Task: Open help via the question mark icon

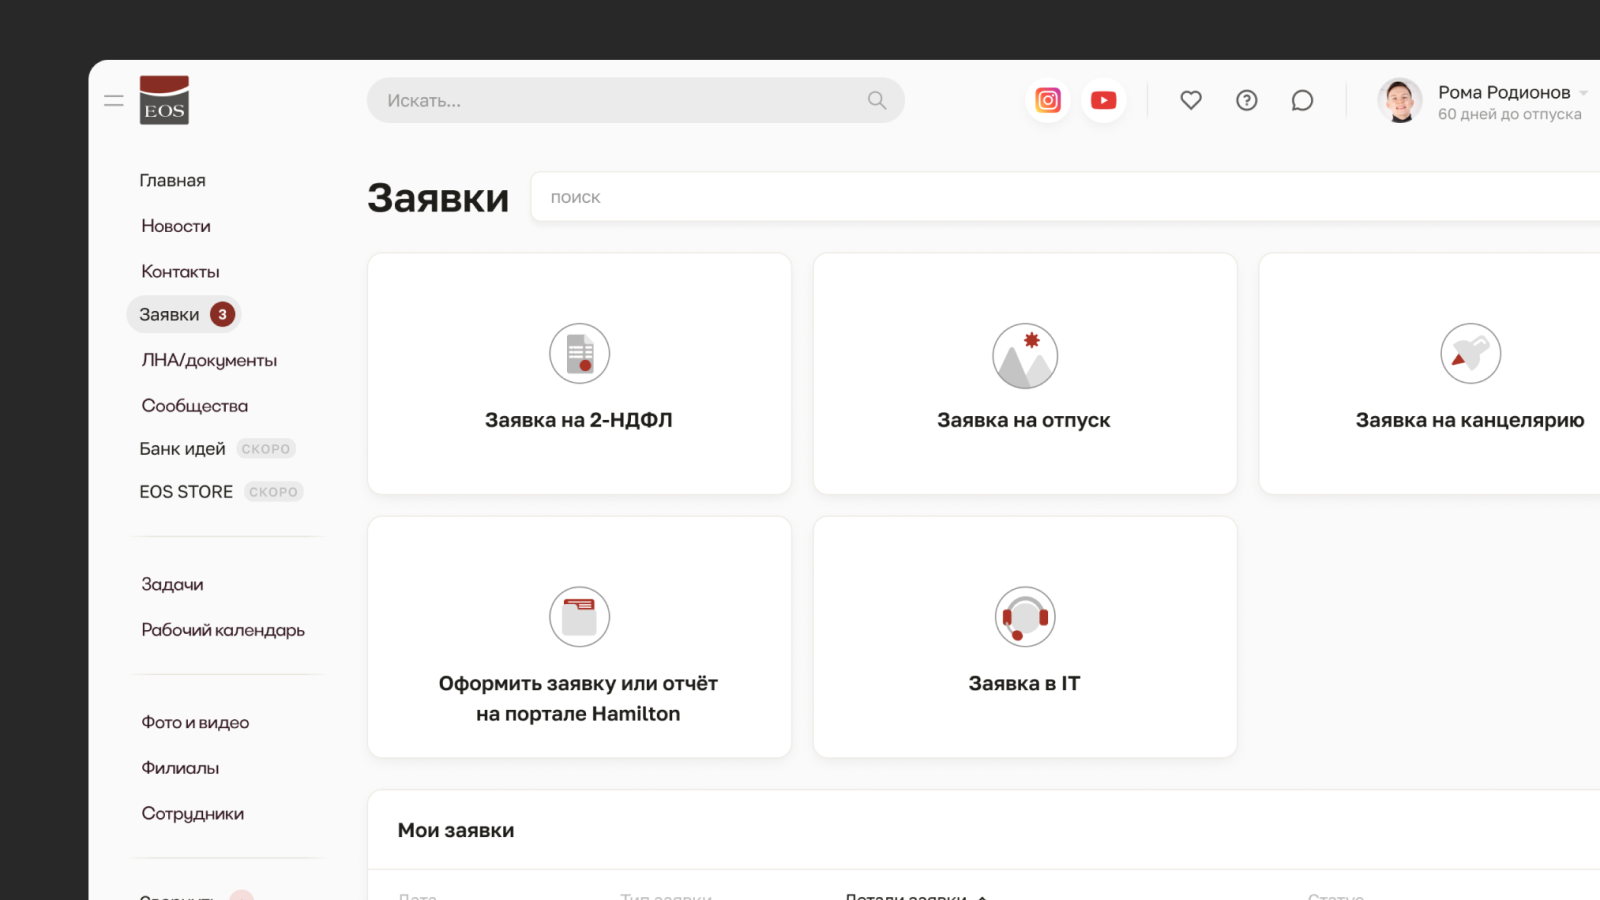Action: (1247, 100)
